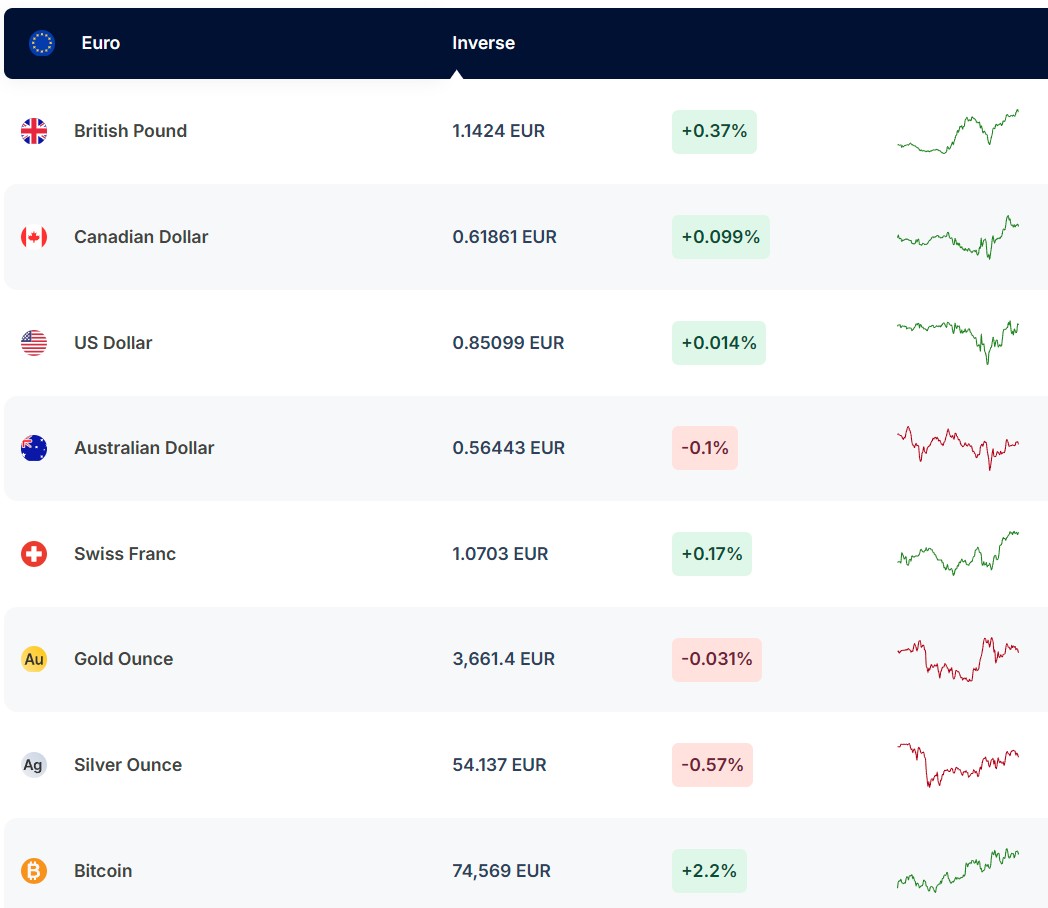This screenshot has width=1048, height=908.
Task: Click the Australian flag icon
Action: tap(34, 448)
